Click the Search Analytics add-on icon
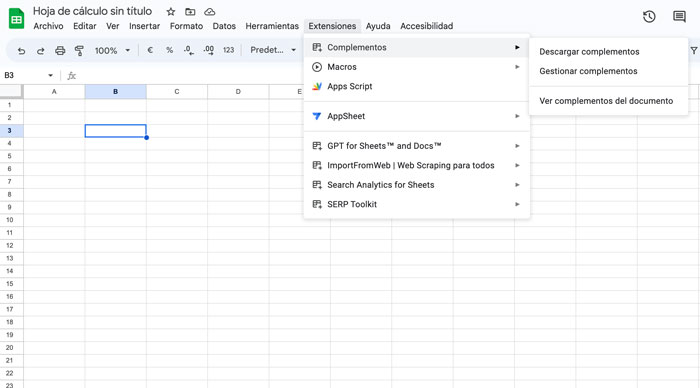700x388 pixels. click(317, 185)
